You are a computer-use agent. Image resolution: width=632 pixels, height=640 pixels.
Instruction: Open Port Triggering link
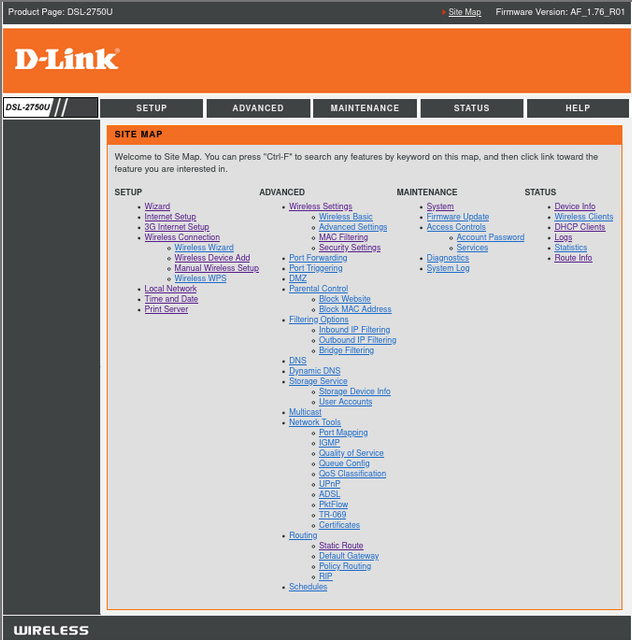[x=316, y=268]
